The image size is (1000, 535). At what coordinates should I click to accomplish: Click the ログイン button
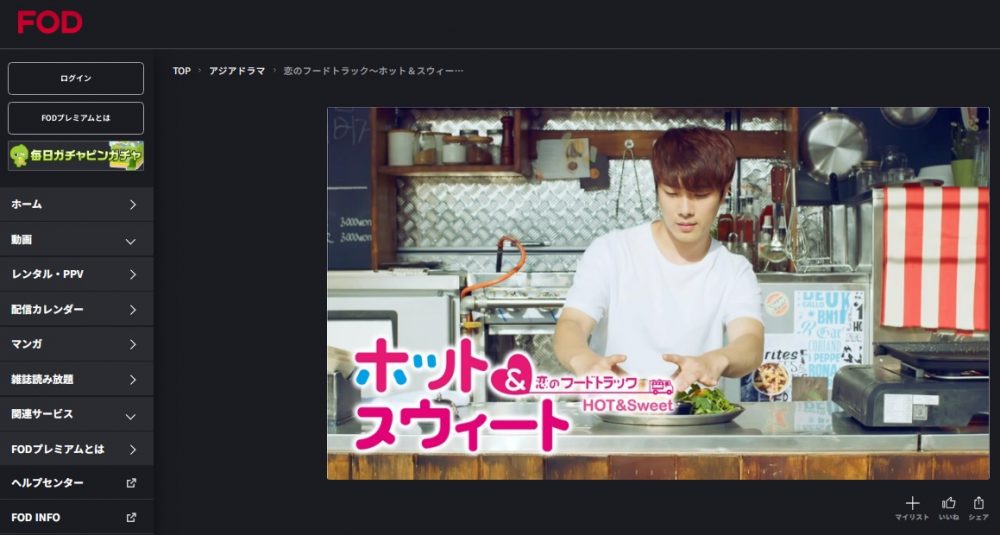pyautogui.click(x=76, y=78)
